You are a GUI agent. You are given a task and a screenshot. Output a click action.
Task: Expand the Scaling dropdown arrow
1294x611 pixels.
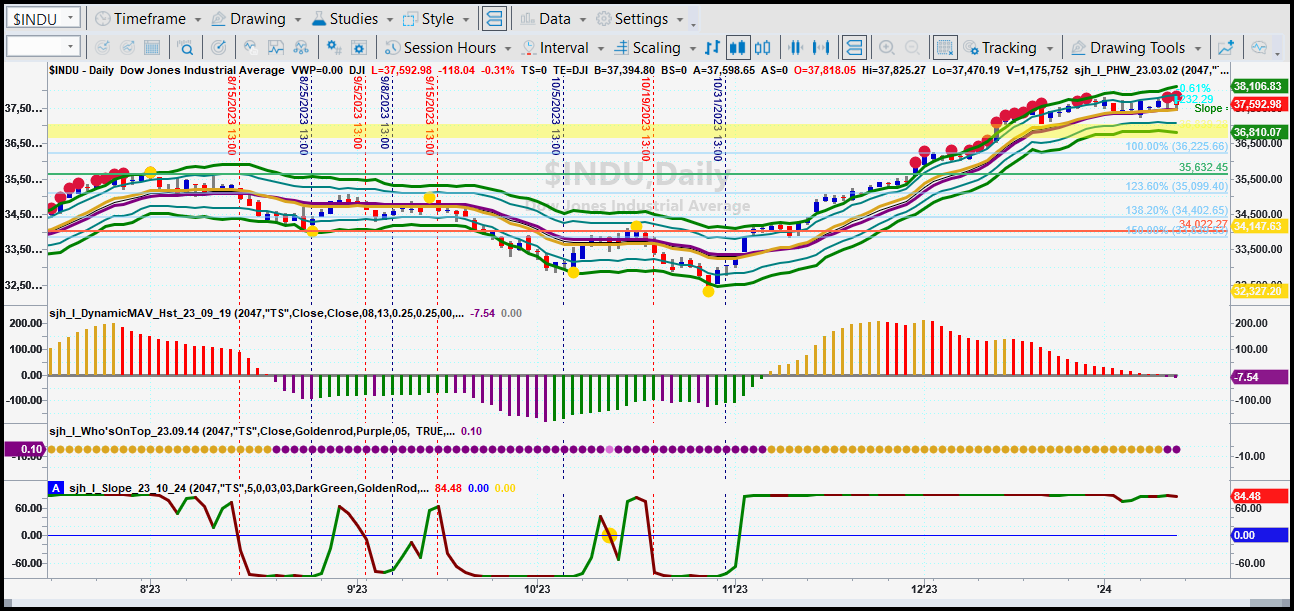[692, 48]
